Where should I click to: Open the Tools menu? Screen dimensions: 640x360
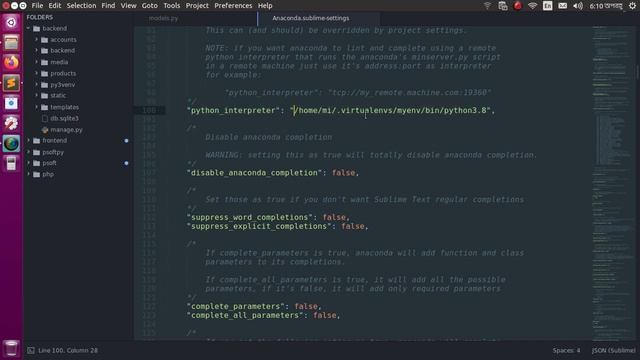(x=171, y=6)
